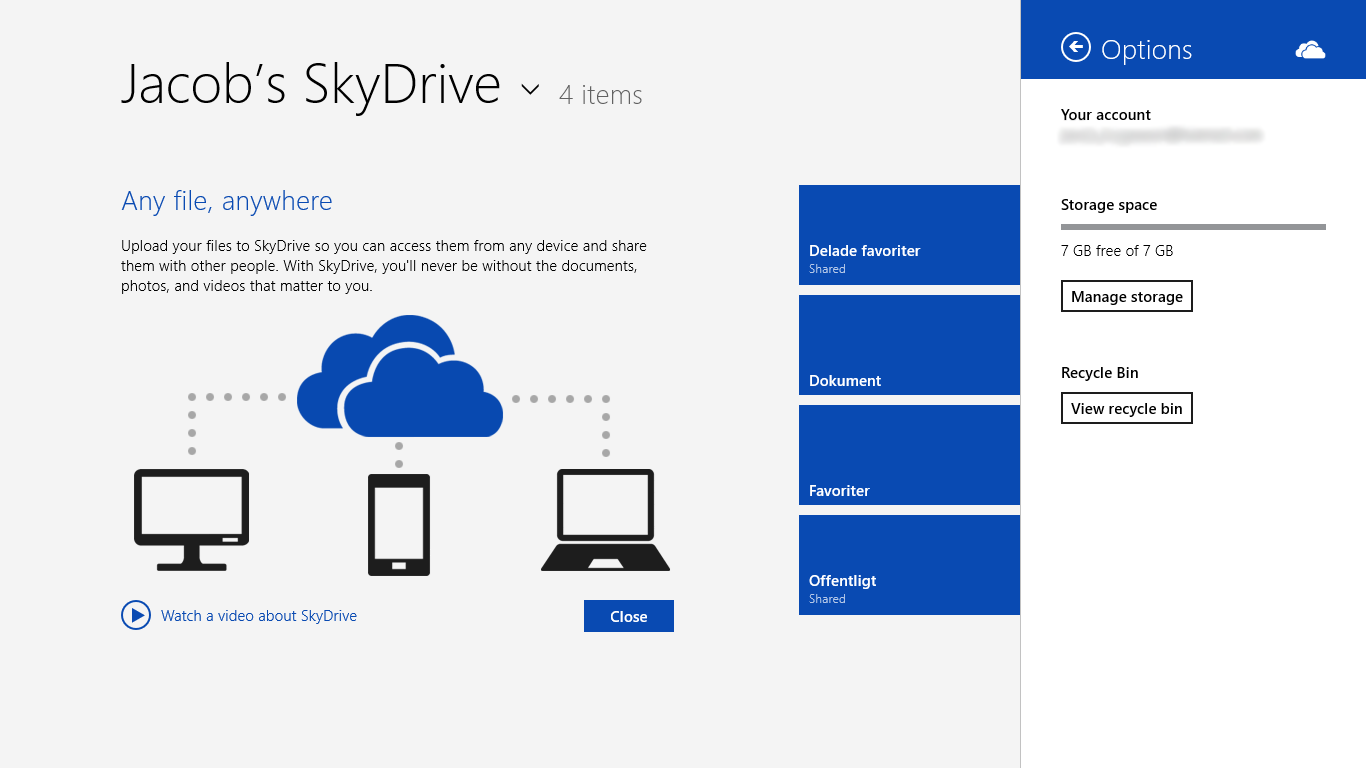The image size is (1366, 768).
Task: Click the 4 items label
Action: (x=600, y=95)
